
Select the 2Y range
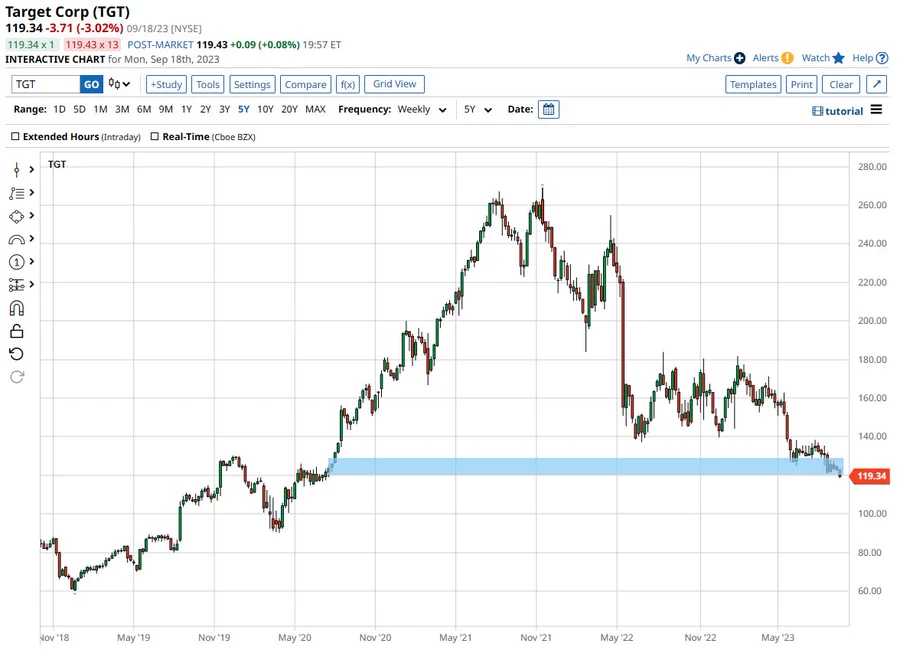click(x=205, y=109)
